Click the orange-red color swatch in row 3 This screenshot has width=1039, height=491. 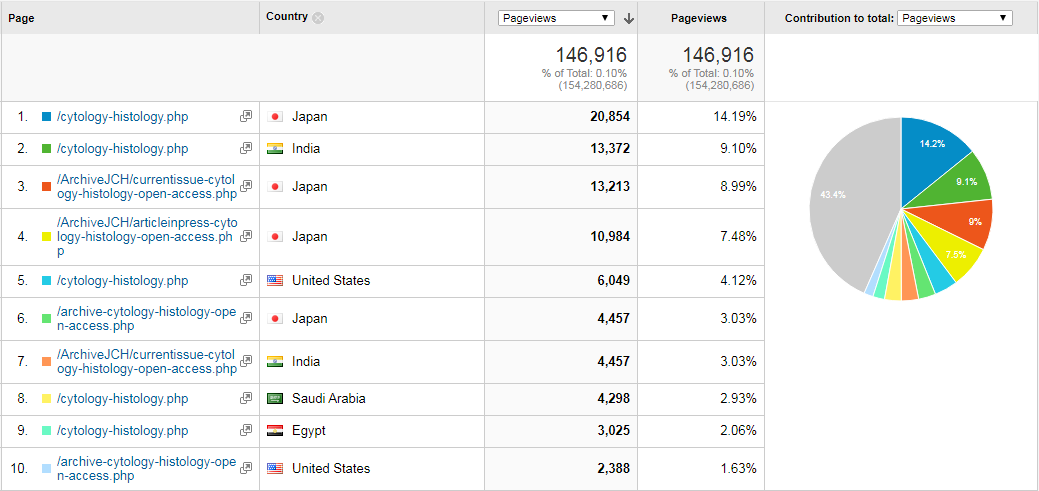(46, 187)
